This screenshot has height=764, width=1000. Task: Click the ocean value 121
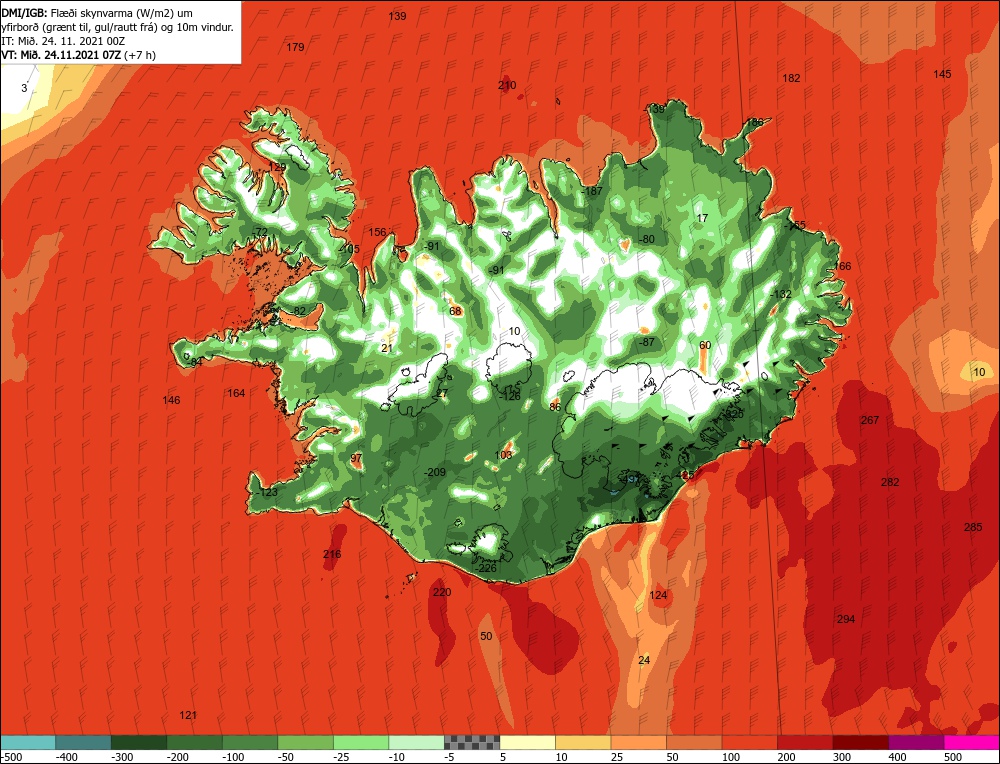tap(188, 716)
